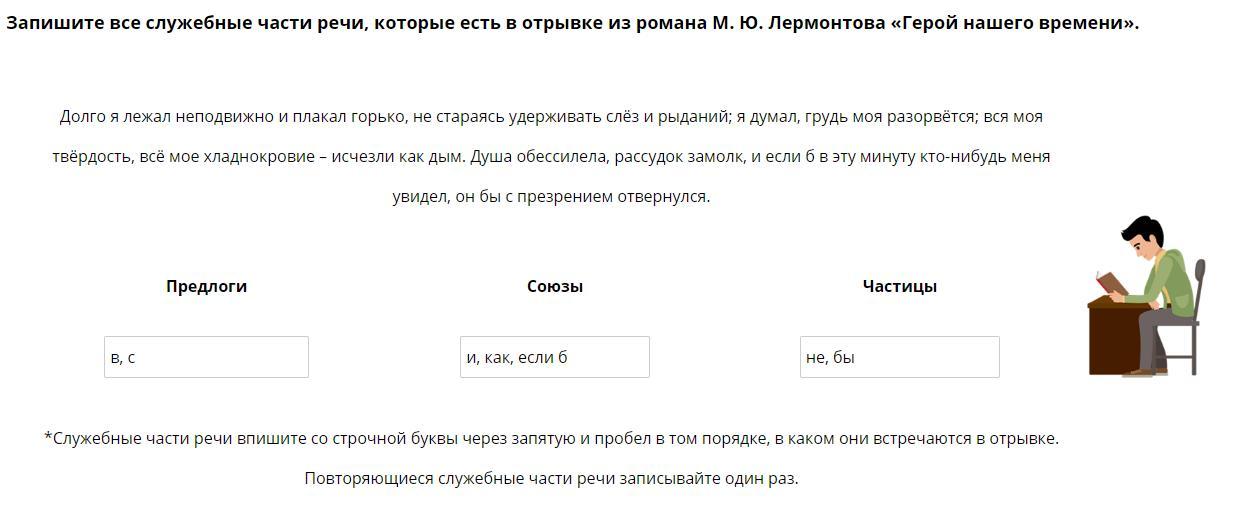Focus the Частицы answer field

click(x=899, y=357)
